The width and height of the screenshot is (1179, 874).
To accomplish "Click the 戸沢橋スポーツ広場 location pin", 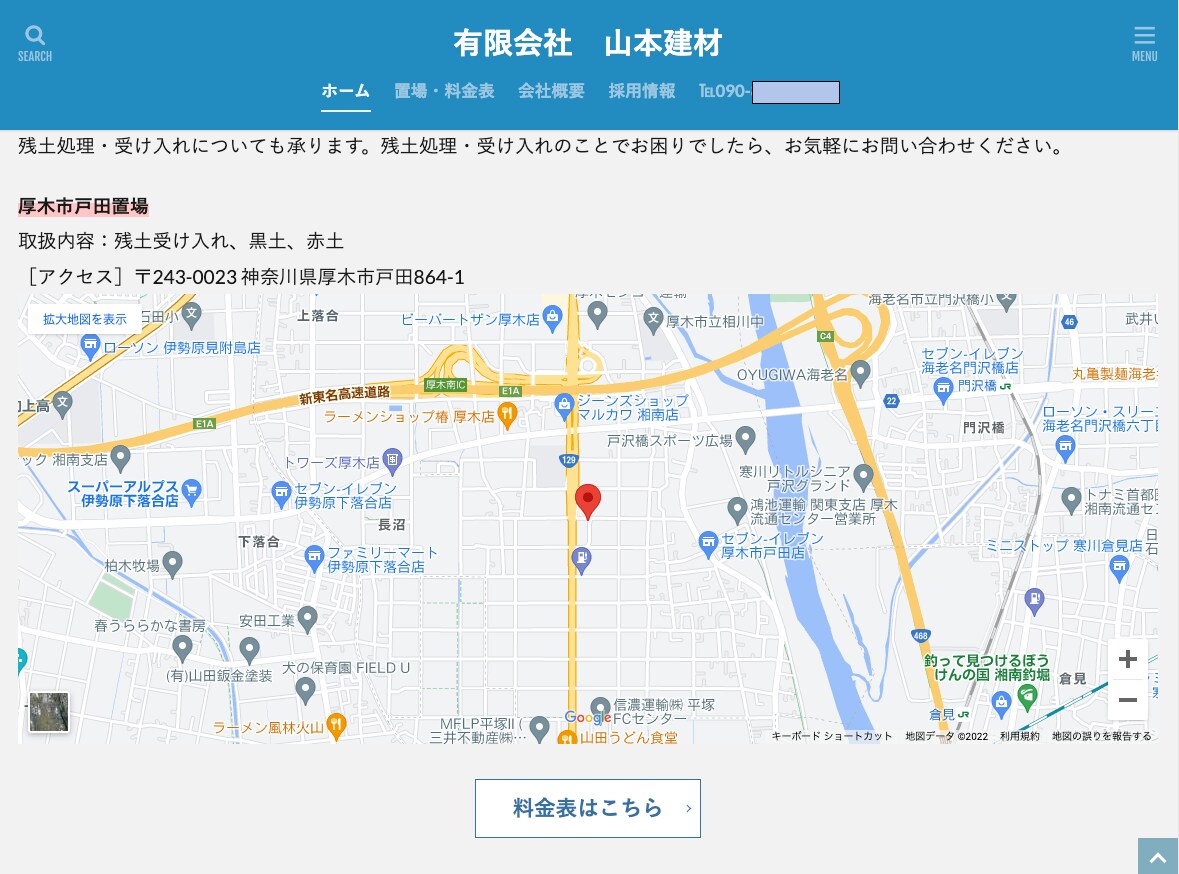I will coord(745,439).
